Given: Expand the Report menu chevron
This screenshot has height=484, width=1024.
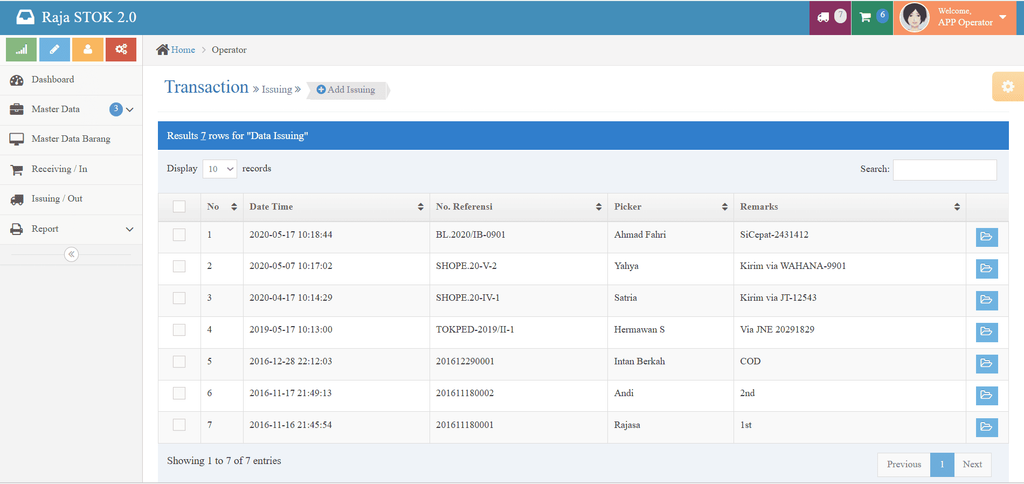Looking at the screenshot, I should point(129,229).
